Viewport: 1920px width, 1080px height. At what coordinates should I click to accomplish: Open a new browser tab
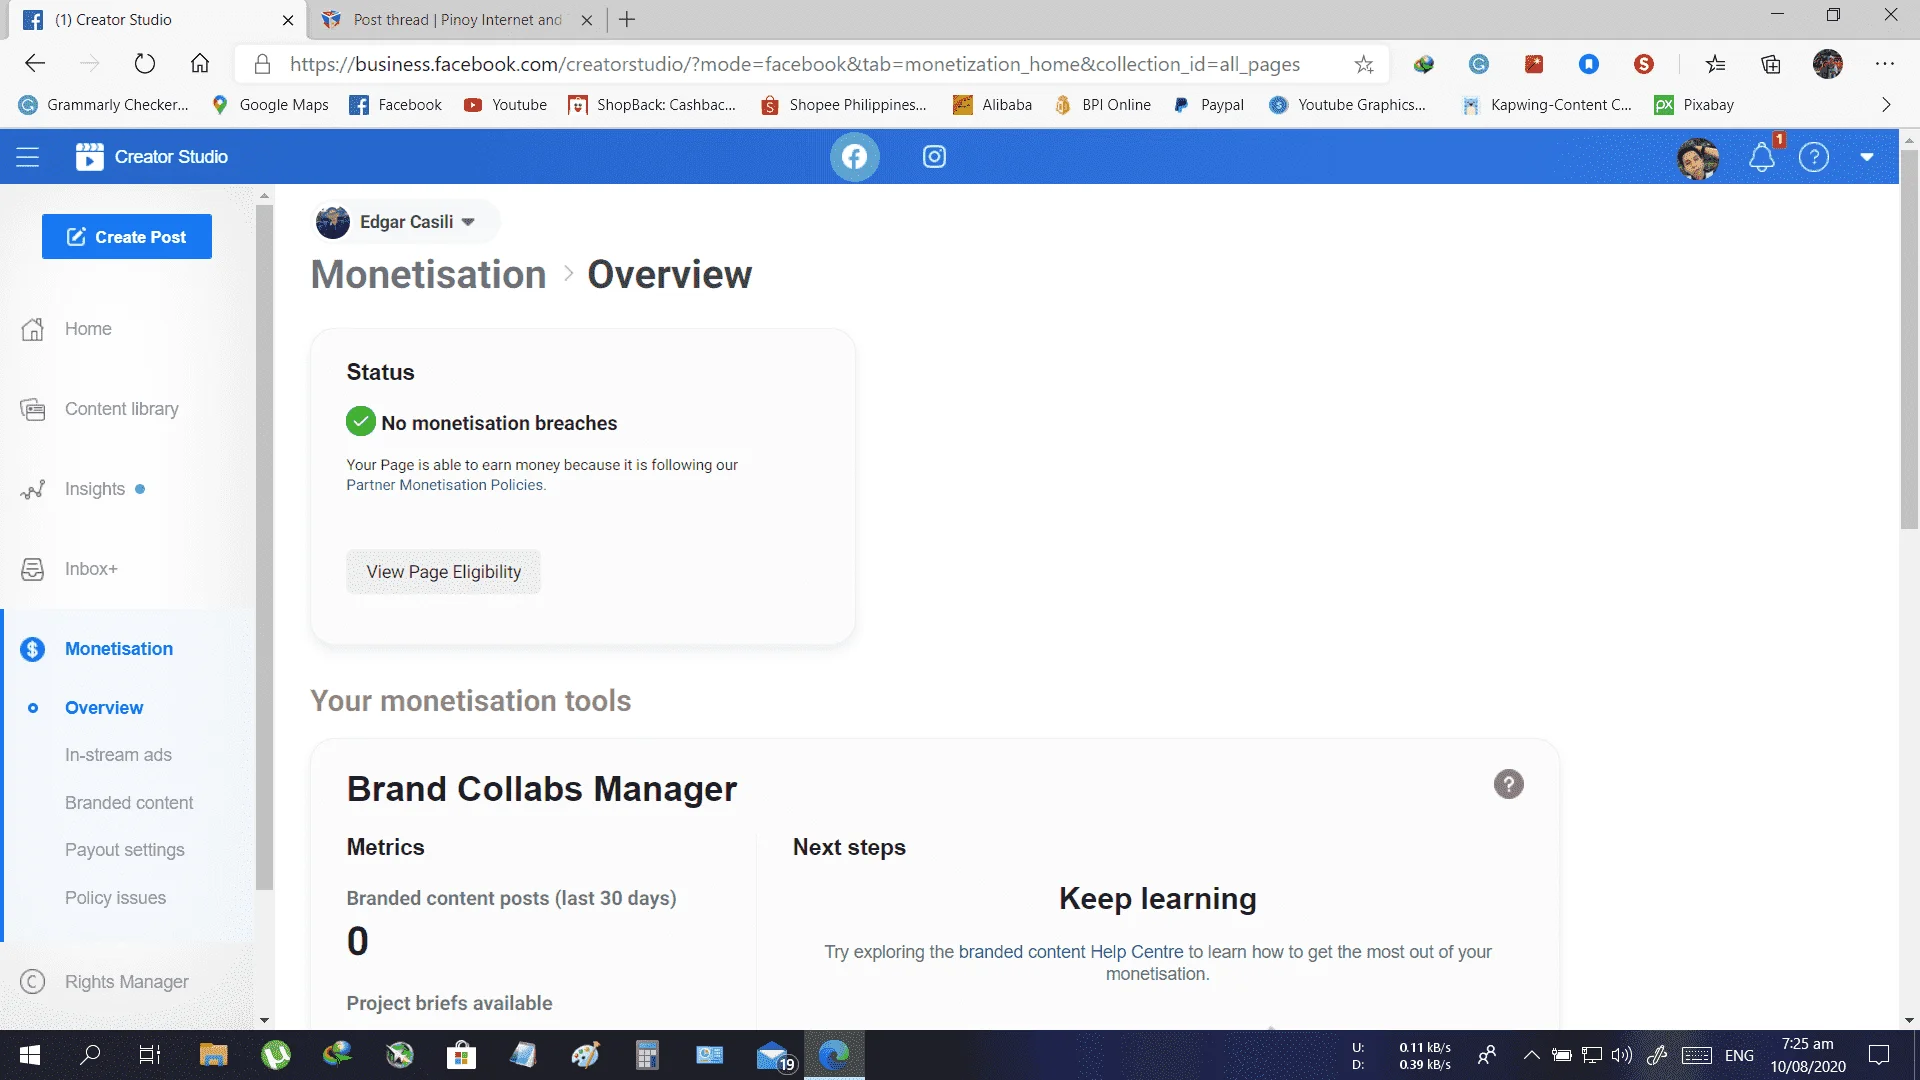point(627,20)
